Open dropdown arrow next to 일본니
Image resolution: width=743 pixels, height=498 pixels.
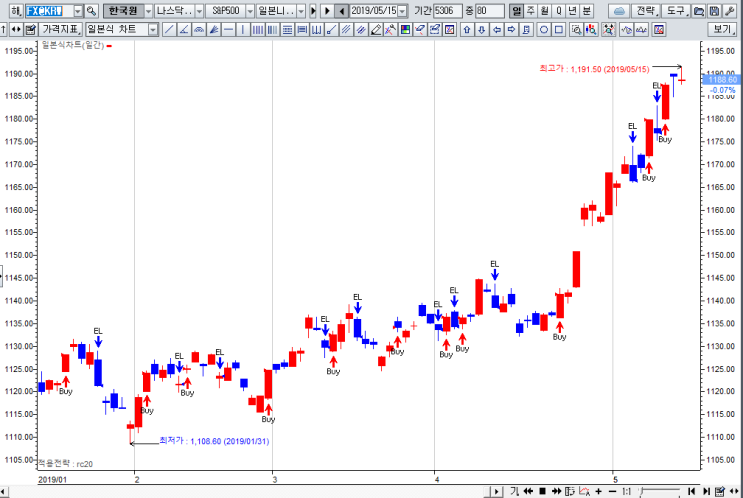(301, 11)
